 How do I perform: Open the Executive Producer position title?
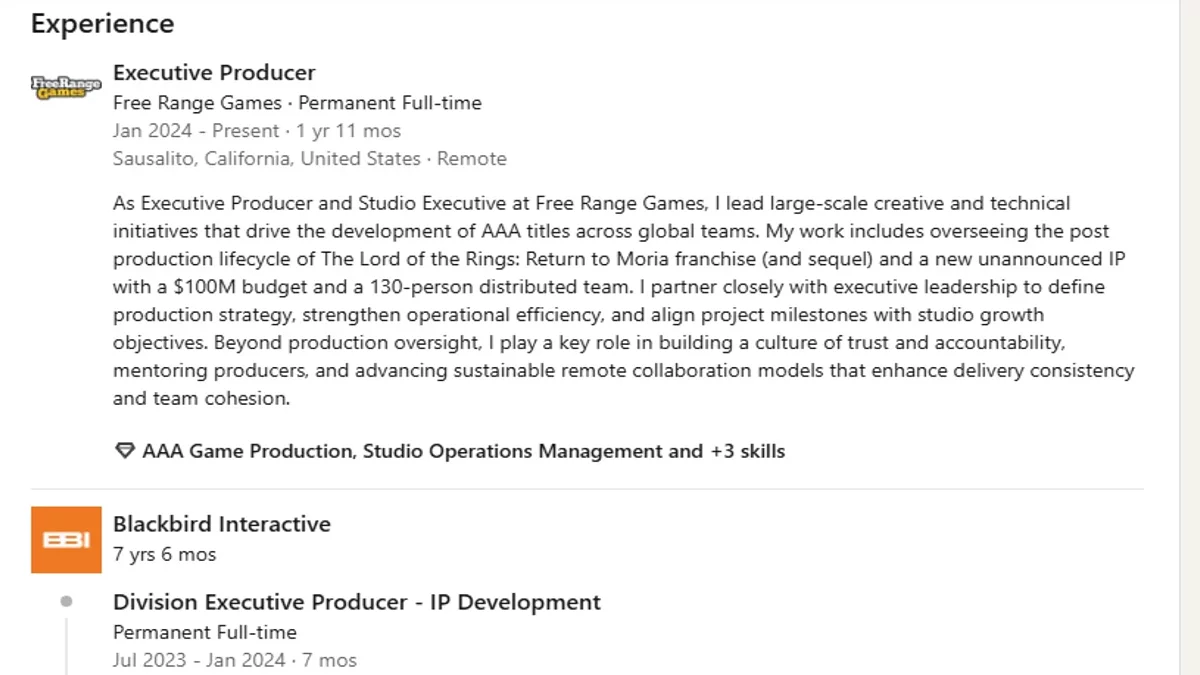(x=214, y=73)
